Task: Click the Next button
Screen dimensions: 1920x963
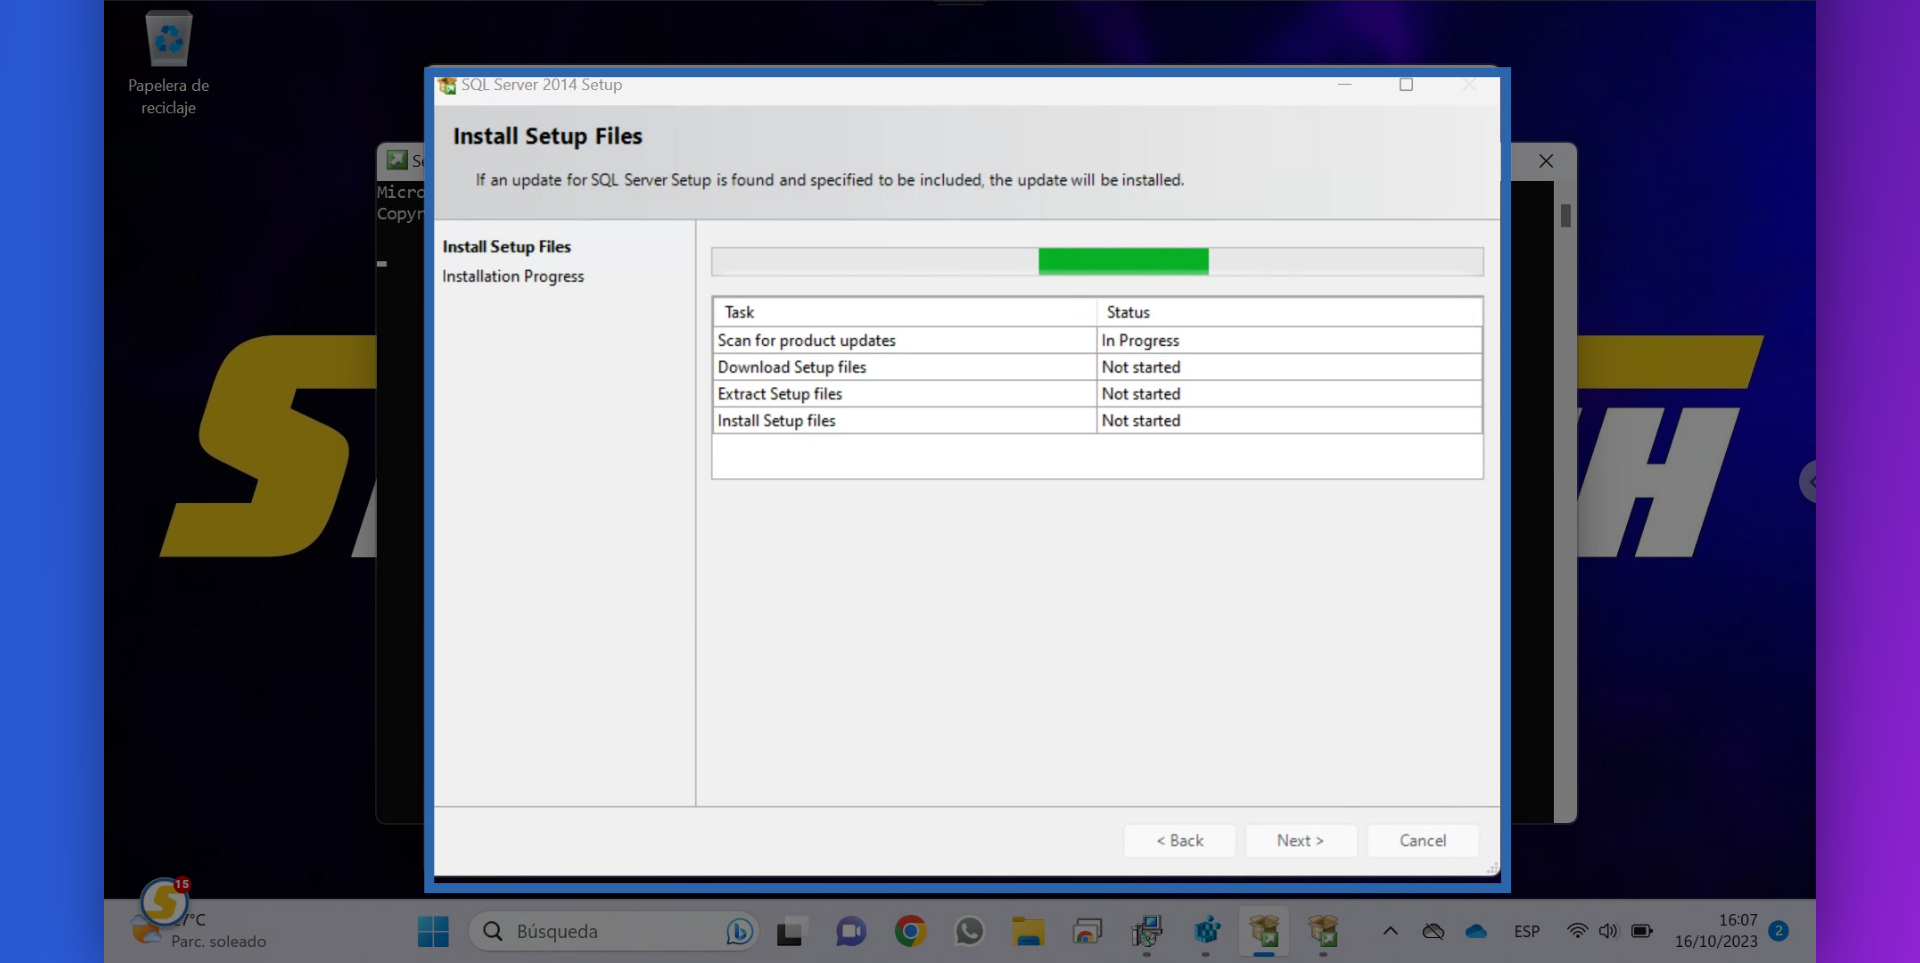Action: [1300, 840]
